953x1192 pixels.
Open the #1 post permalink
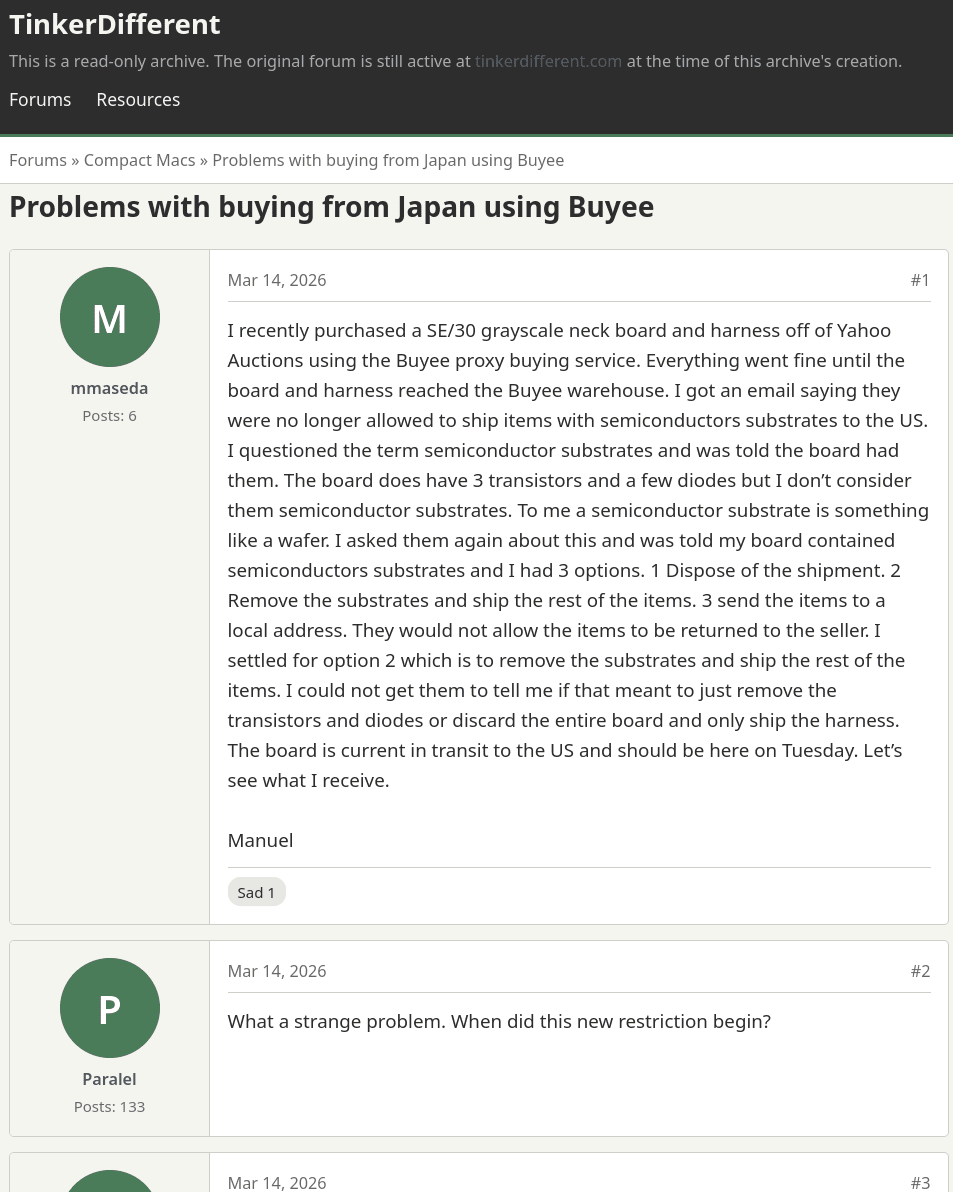tap(920, 280)
